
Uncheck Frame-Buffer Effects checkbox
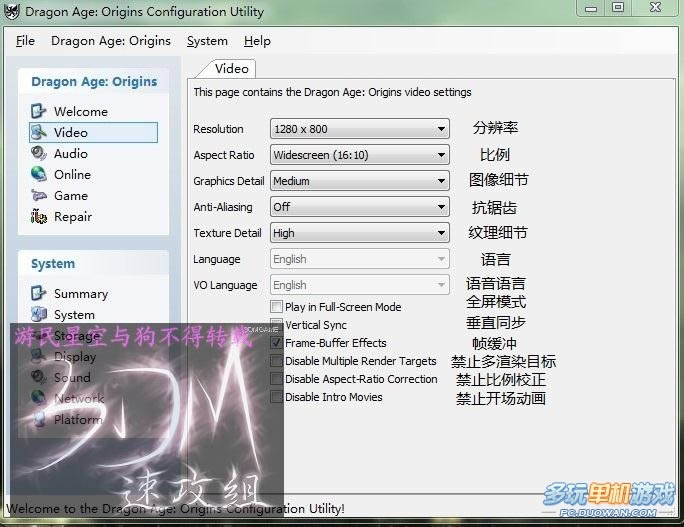tap(276, 343)
